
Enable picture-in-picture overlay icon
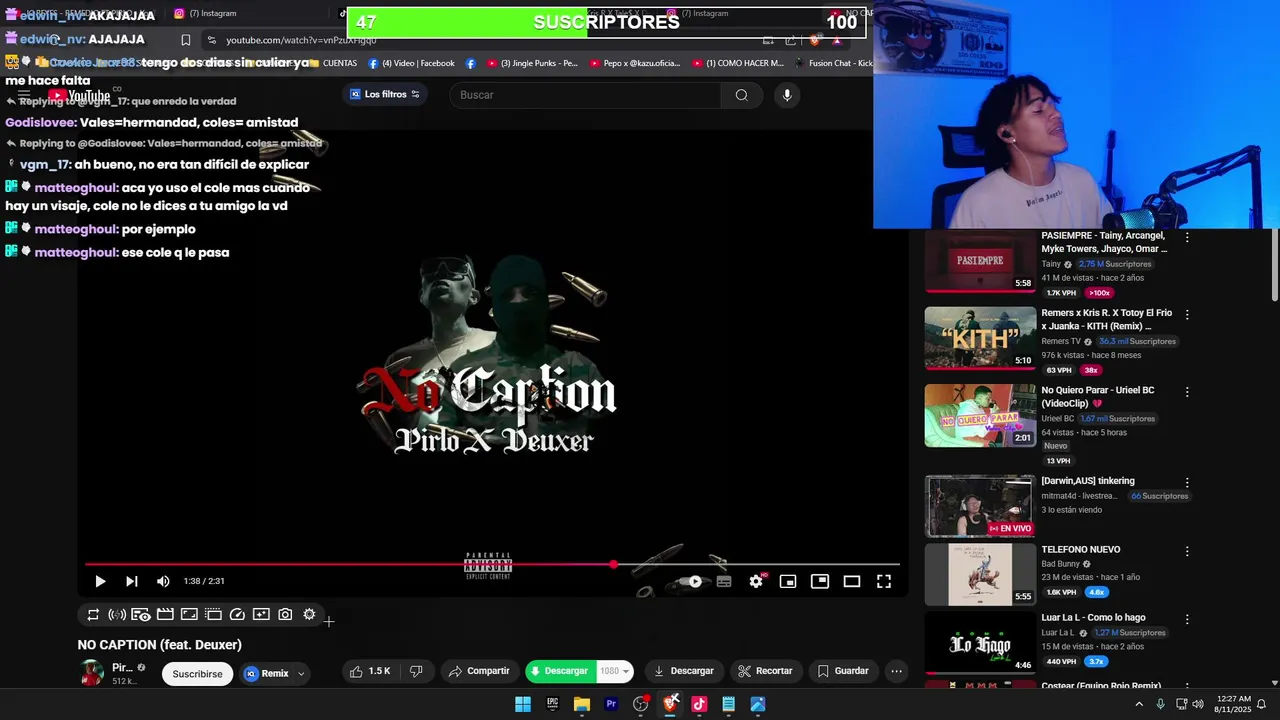coord(820,581)
